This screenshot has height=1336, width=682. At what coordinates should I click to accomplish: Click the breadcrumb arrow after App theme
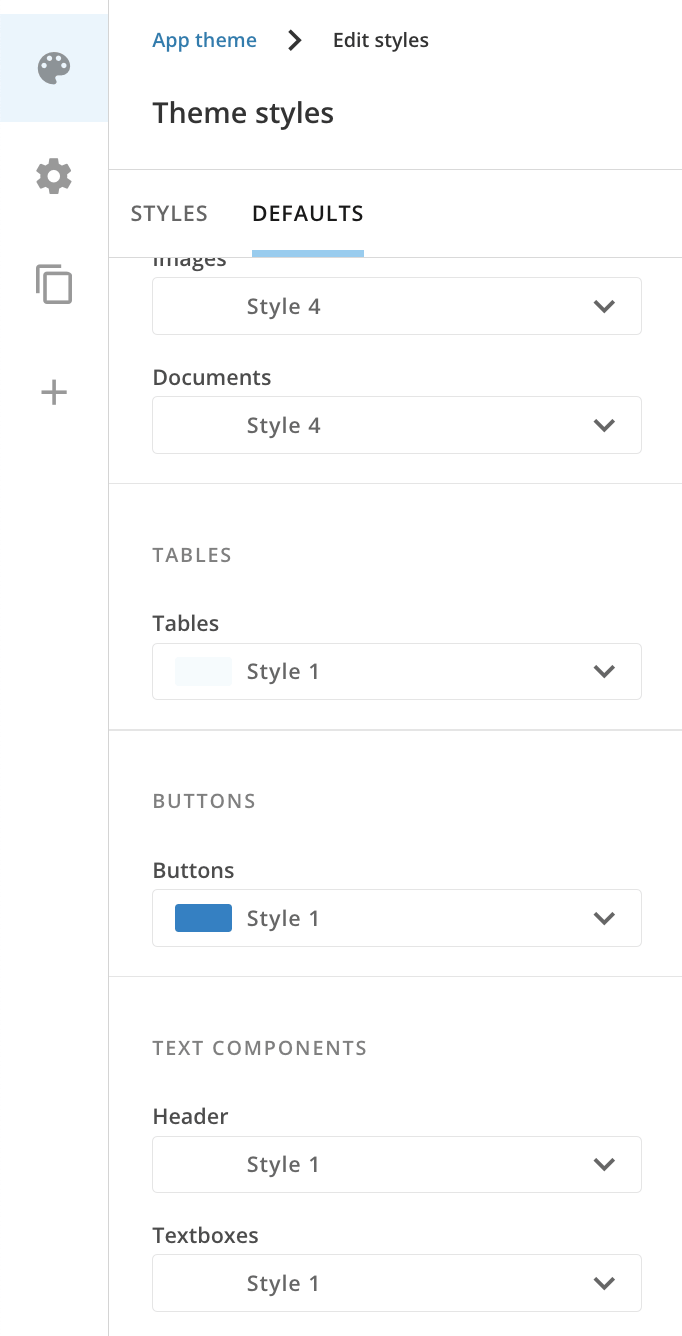[294, 41]
